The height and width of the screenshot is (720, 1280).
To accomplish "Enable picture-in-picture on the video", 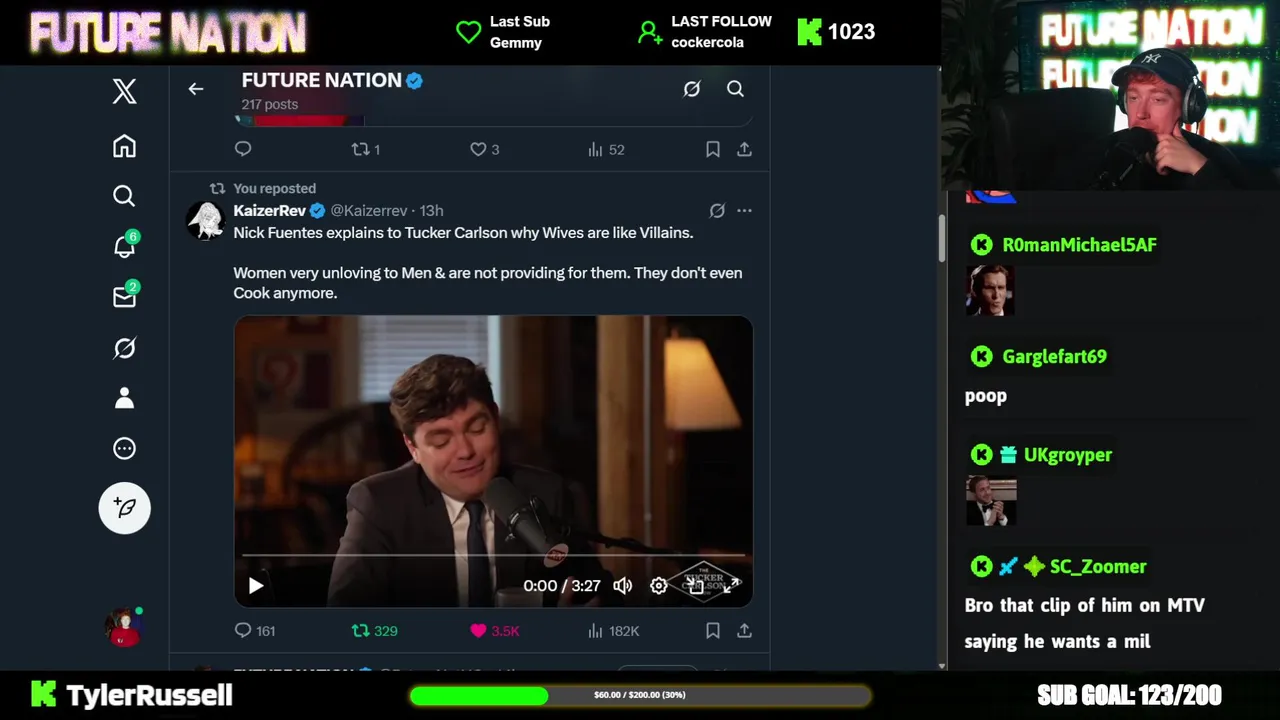I will 696,586.
